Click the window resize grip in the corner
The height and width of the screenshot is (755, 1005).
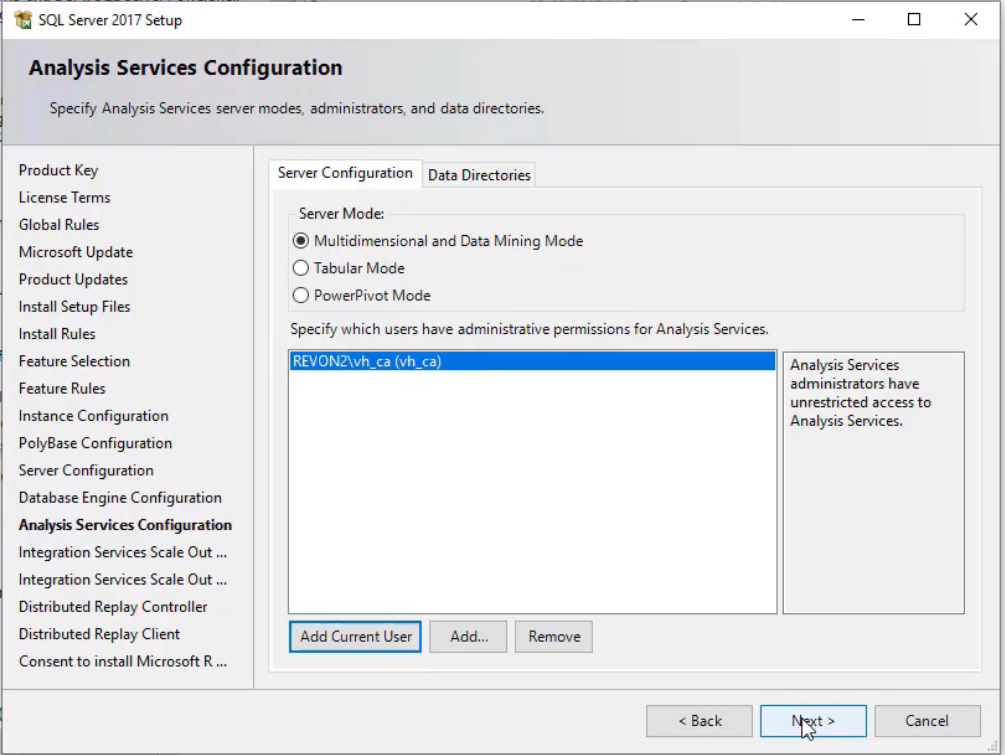(993, 747)
